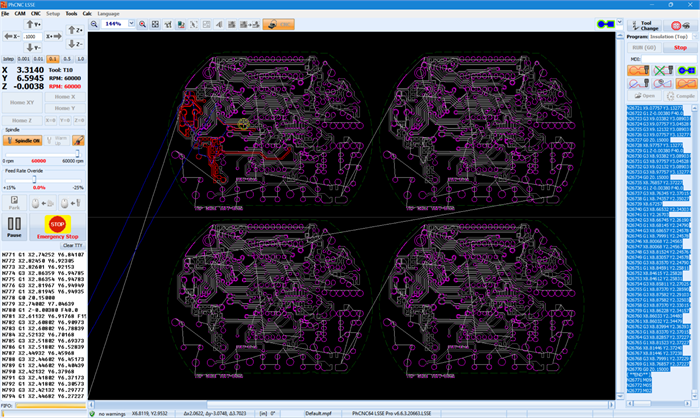700x418 pixels.
Task: Click the red Stop program button
Action: click(x=680, y=47)
